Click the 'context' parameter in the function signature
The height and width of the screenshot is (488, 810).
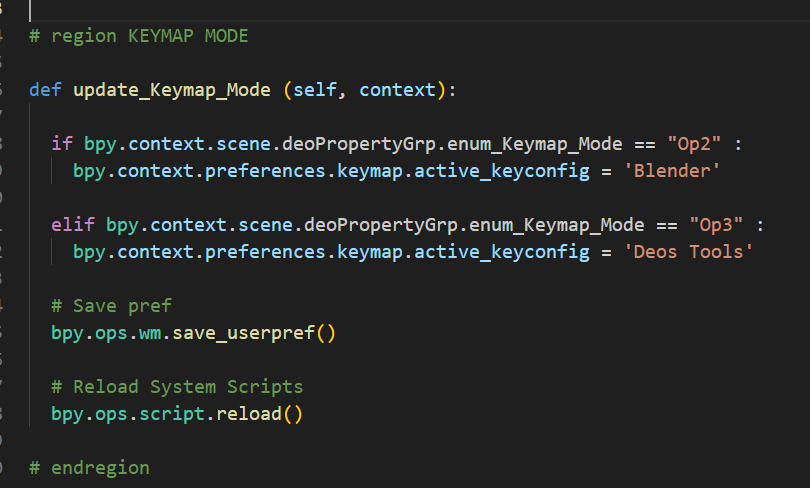[x=397, y=90]
